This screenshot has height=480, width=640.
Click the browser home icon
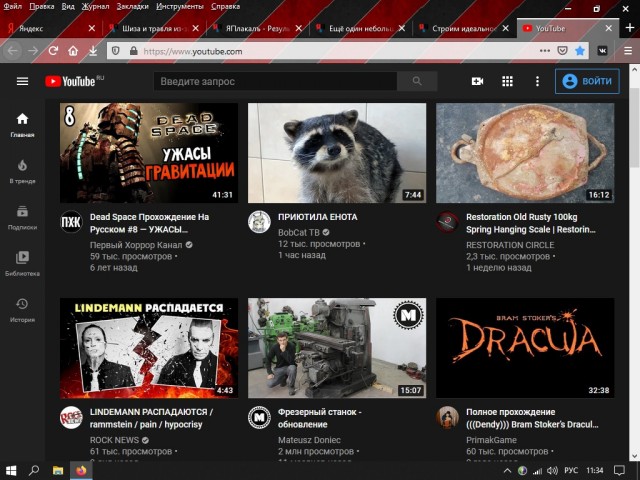click(73, 51)
